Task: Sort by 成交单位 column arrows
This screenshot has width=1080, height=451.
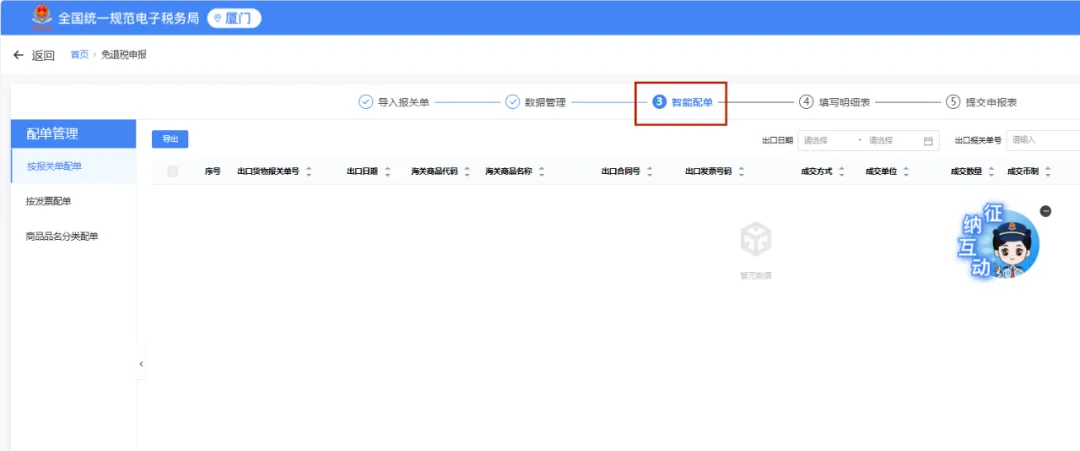Action: click(x=906, y=172)
